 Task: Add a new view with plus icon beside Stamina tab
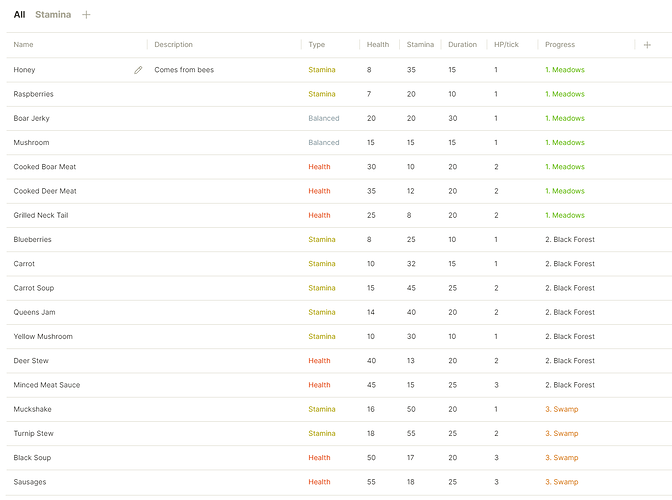point(86,15)
